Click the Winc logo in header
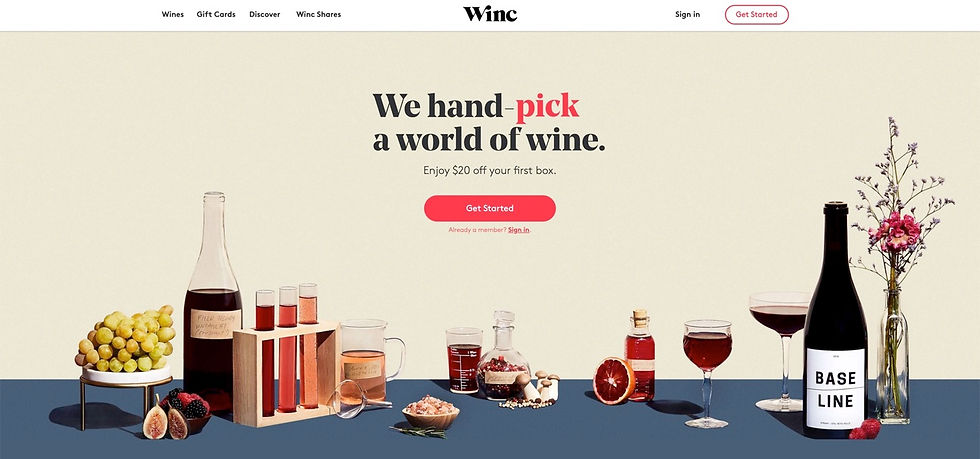 tap(490, 14)
